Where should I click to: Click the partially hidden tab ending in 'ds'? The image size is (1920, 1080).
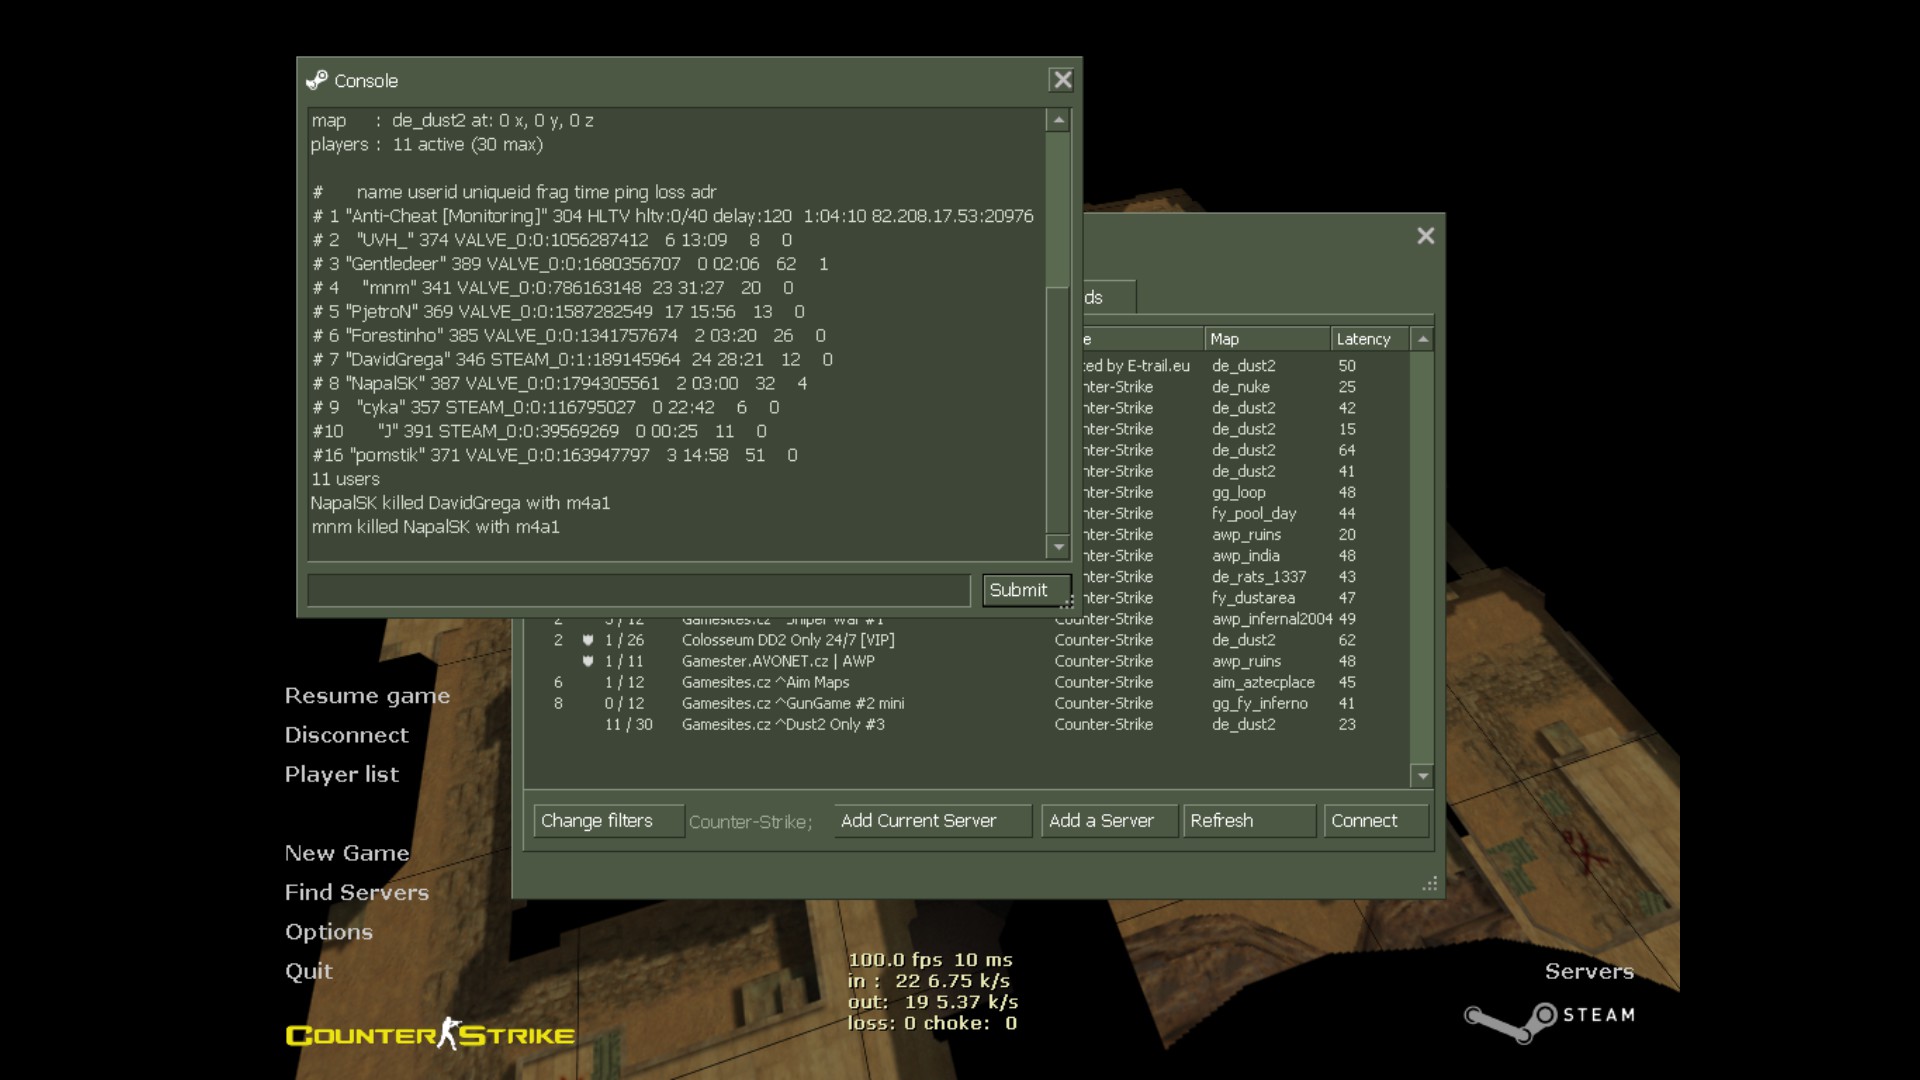coord(1109,297)
